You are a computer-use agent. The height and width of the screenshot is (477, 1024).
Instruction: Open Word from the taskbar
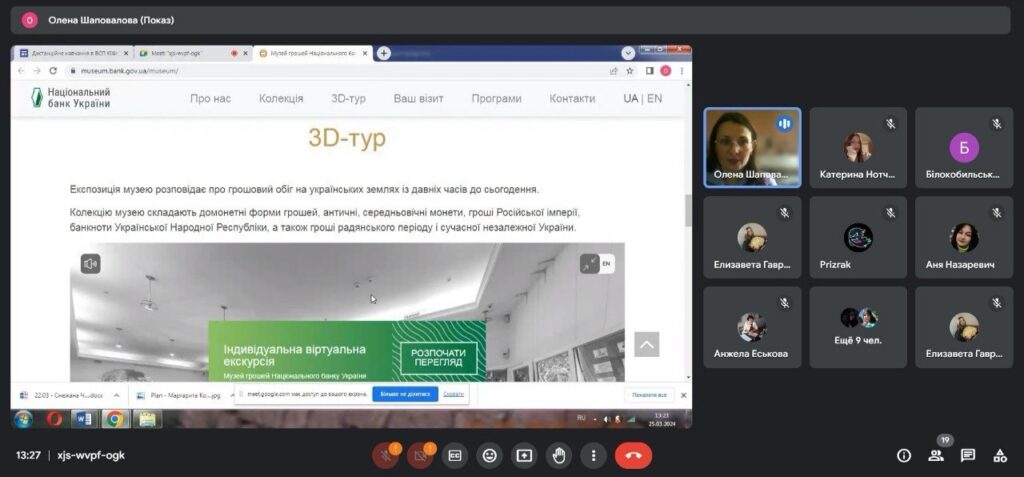pyautogui.click(x=84, y=419)
